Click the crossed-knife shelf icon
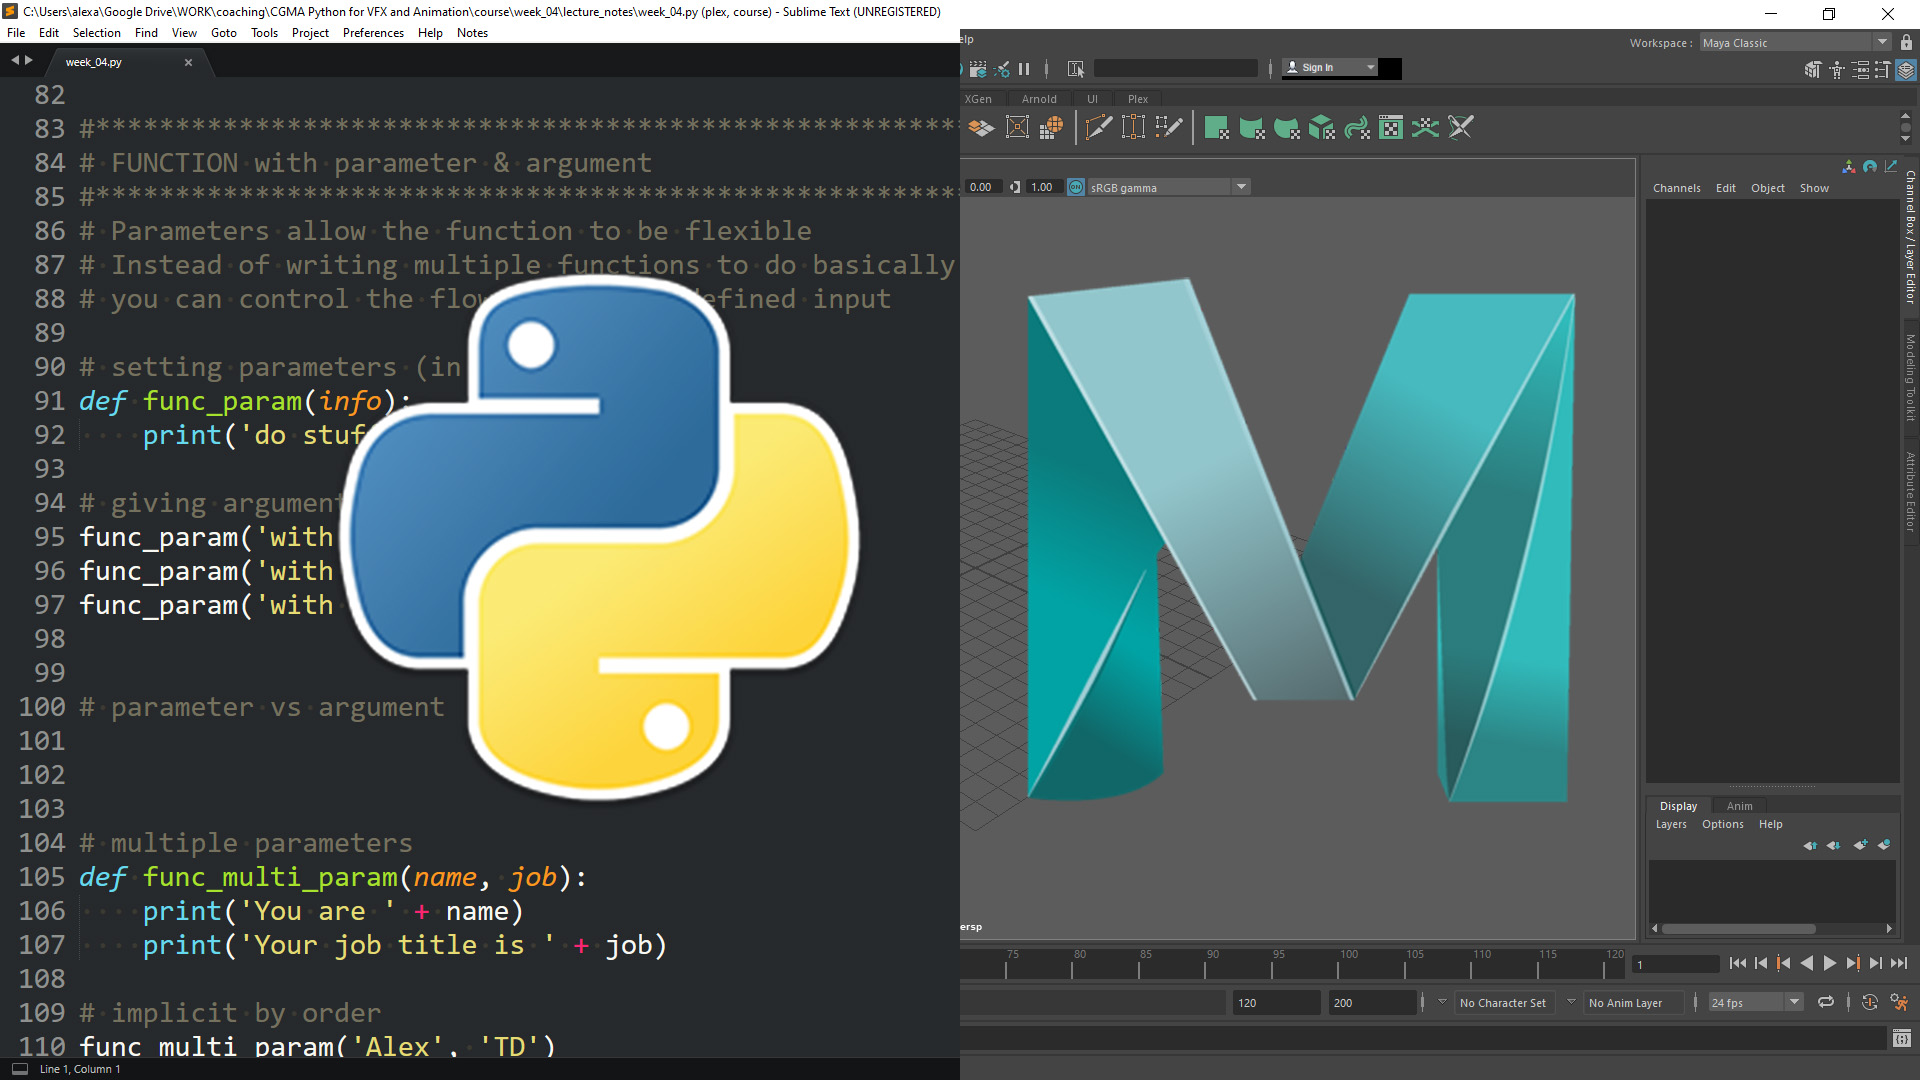The width and height of the screenshot is (1920, 1080). coord(1461,128)
